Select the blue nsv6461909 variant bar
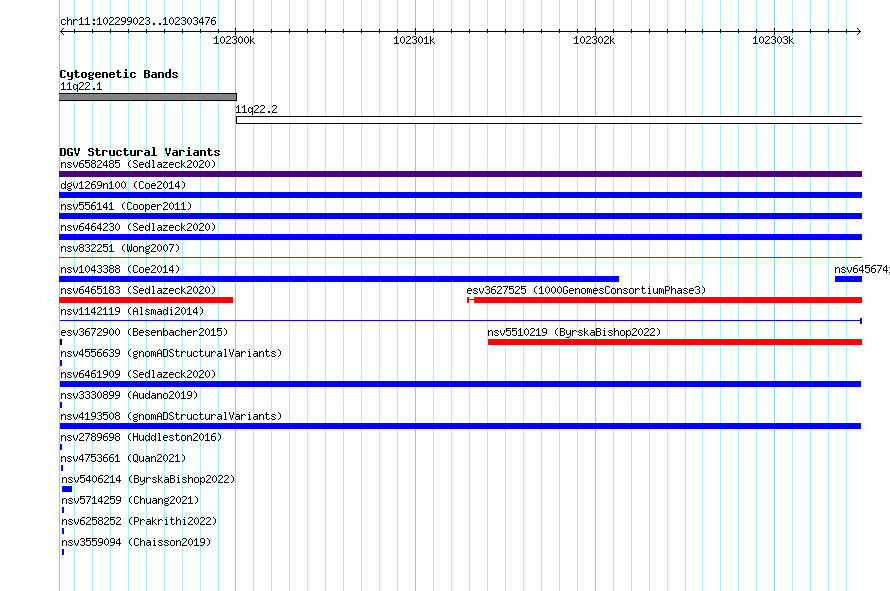This screenshot has width=890, height=591. (460, 384)
